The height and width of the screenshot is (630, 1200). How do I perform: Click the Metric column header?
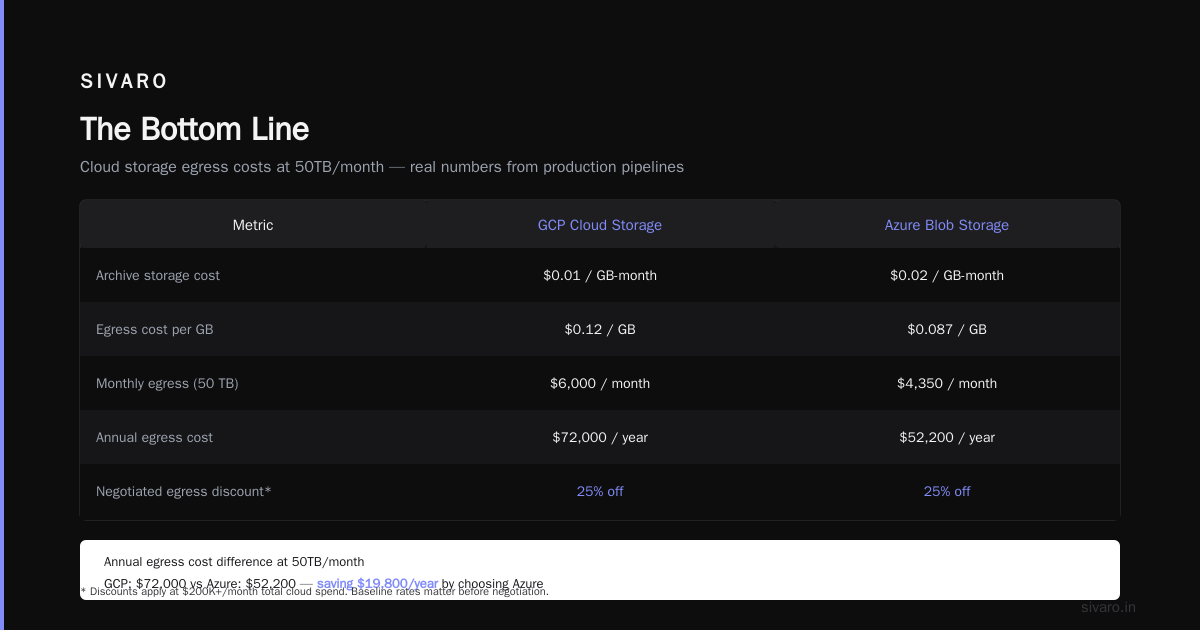[253, 225]
